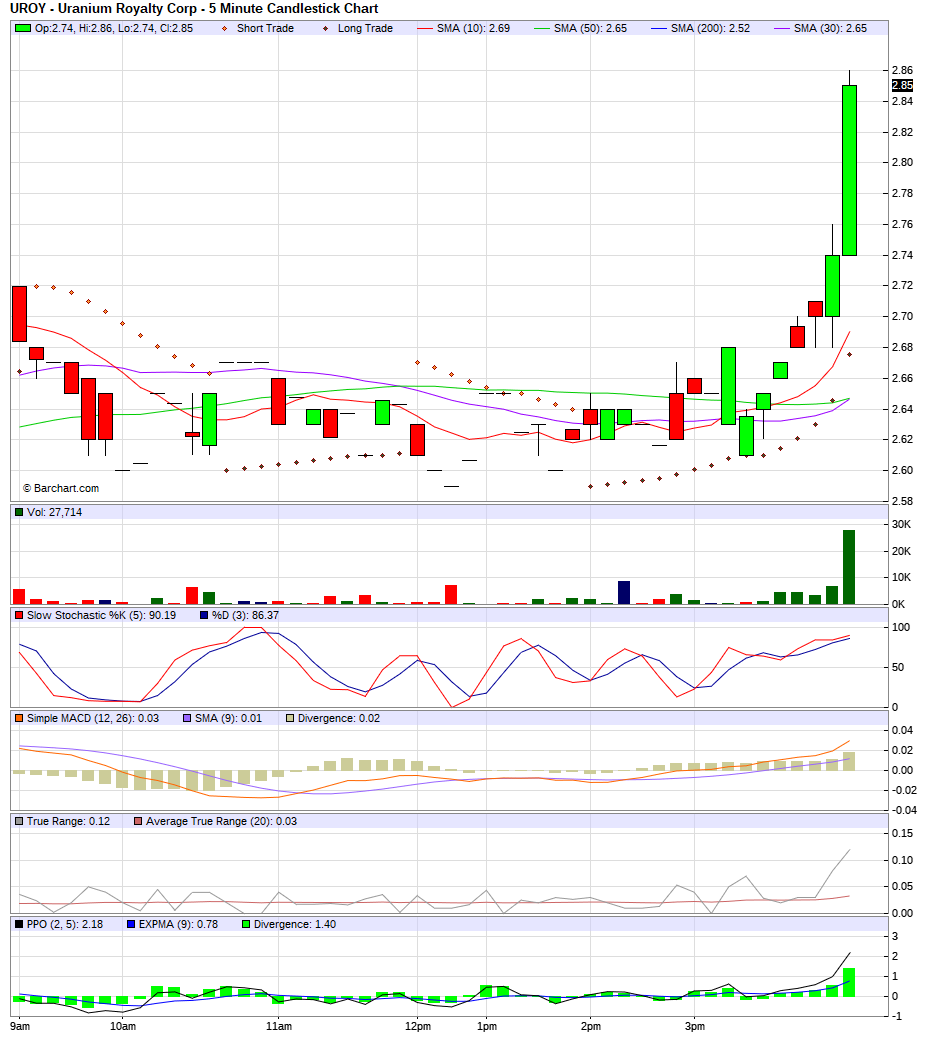This screenshot has height=1057, width=930.
Task: Click the navy blue volume bar
Action: pos(624,593)
